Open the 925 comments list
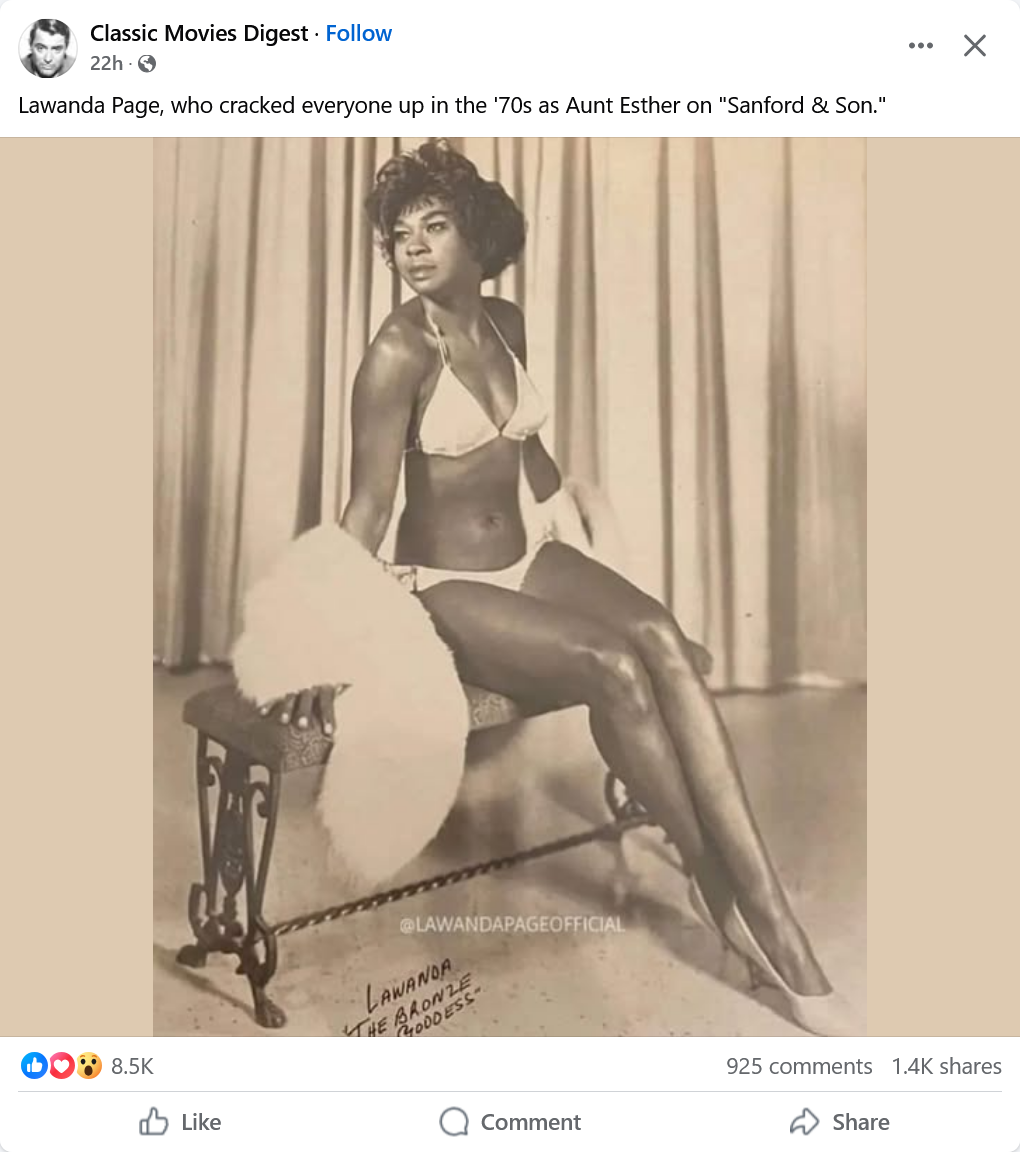This screenshot has width=1020, height=1152. pos(799,1066)
